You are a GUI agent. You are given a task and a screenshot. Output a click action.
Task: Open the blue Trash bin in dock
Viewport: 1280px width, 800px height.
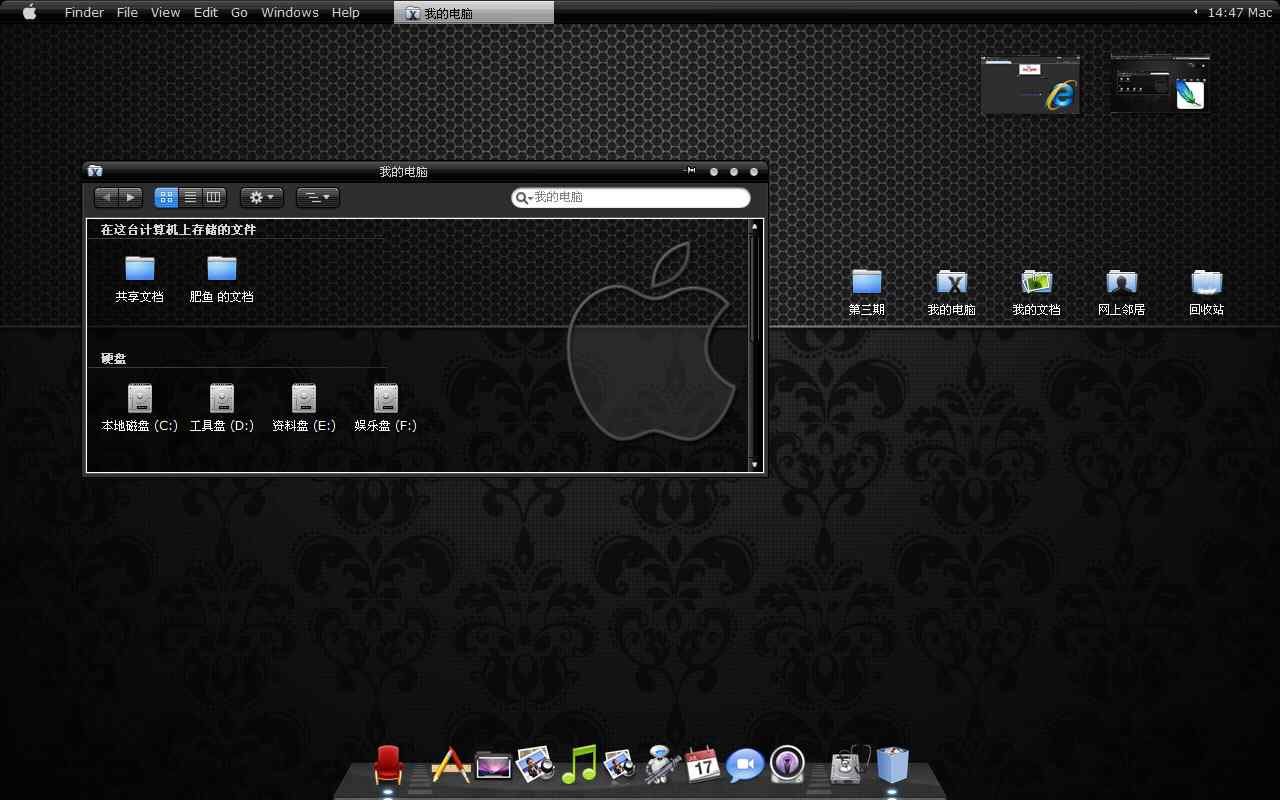tap(892, 765)
